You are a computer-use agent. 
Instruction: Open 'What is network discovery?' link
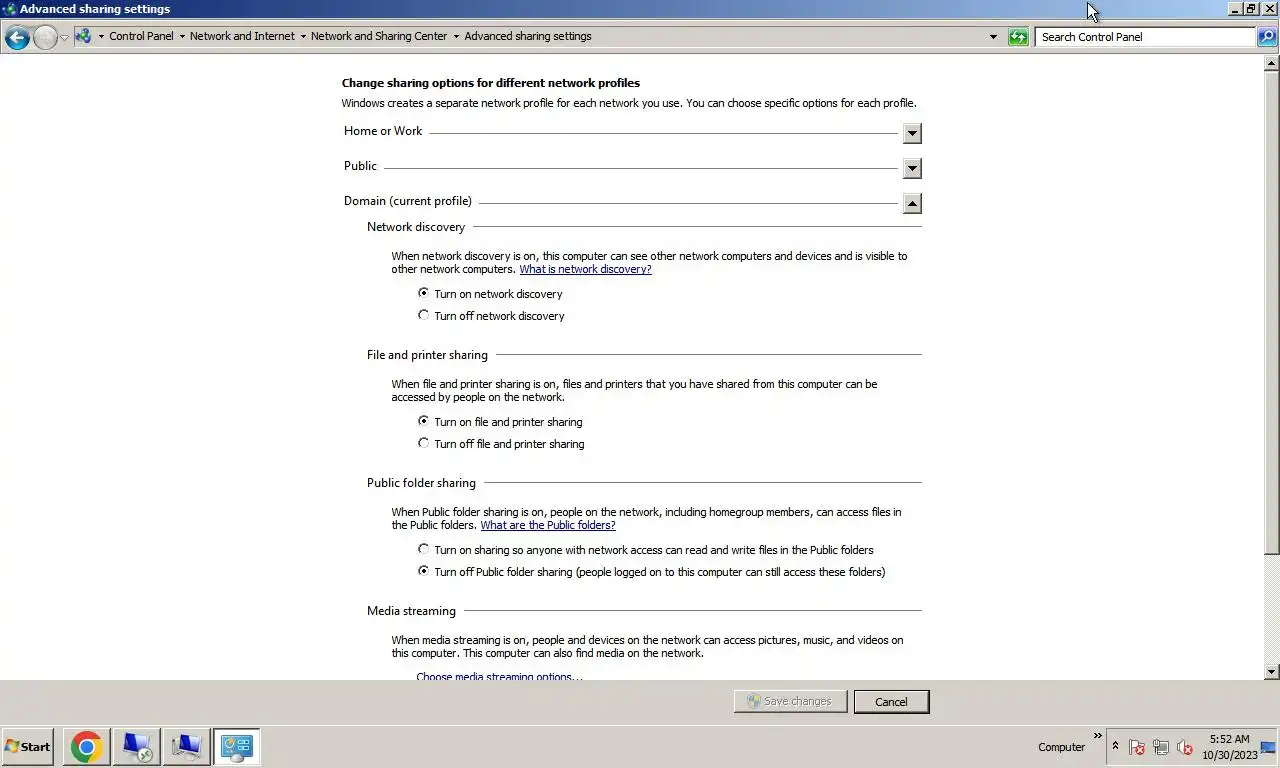click(585, 269)
